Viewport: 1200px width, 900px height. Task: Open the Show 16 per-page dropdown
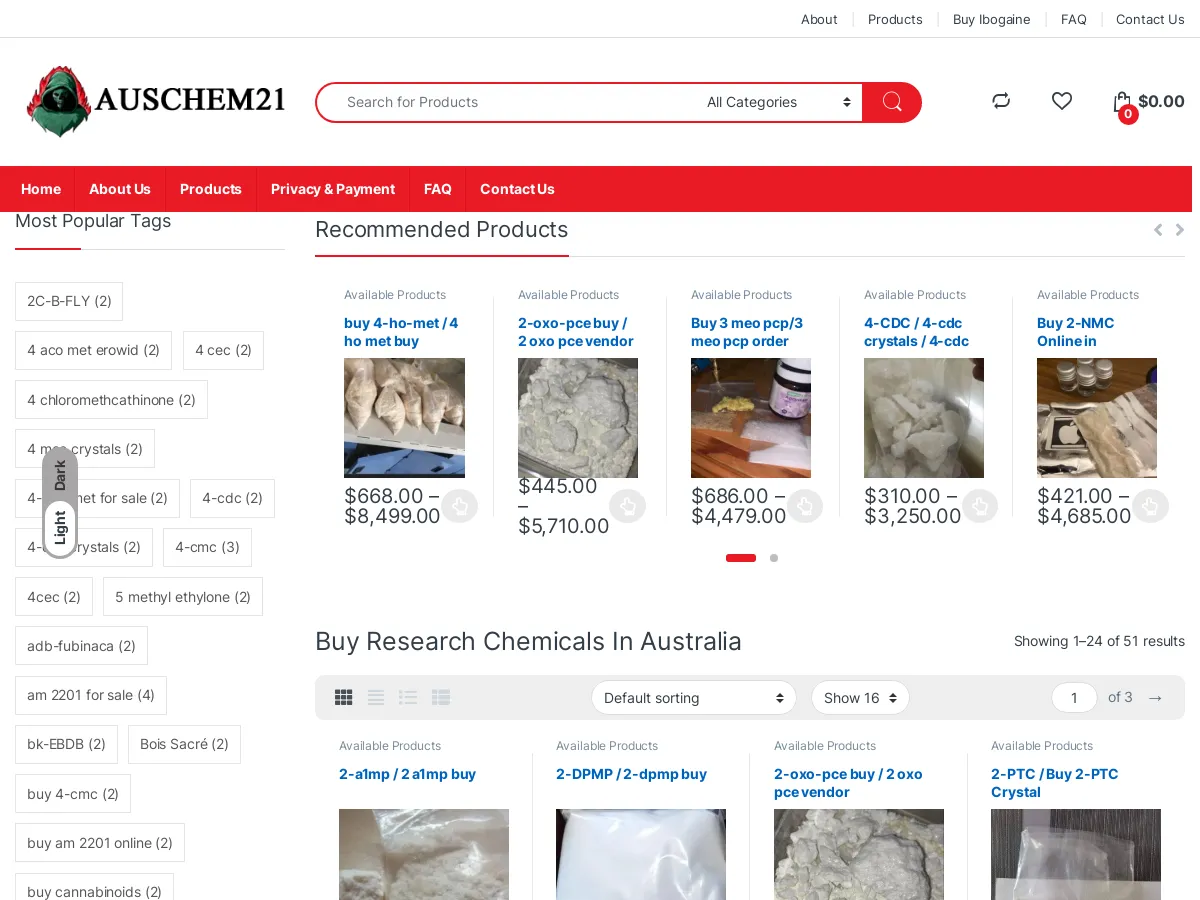click(860, 698)
